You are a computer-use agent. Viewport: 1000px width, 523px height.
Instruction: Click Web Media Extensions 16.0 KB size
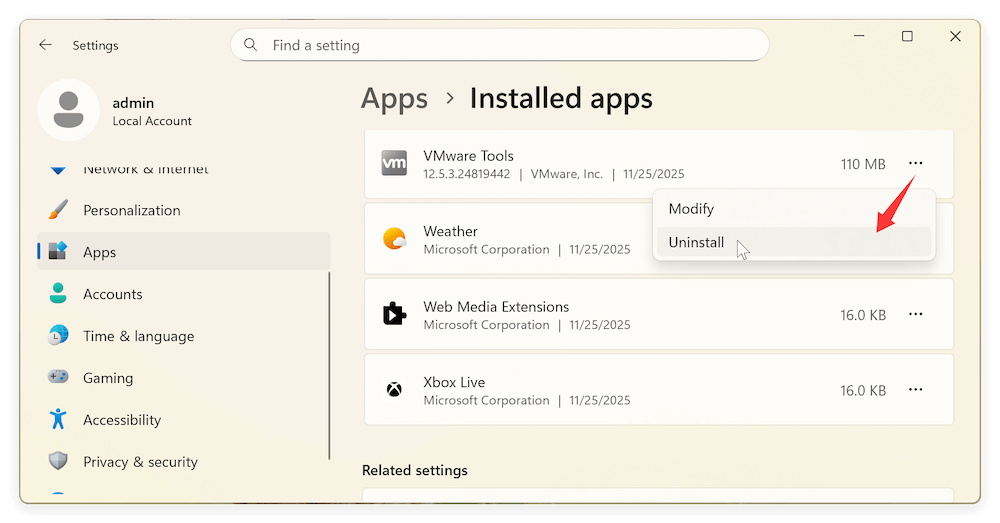point(863,315)
